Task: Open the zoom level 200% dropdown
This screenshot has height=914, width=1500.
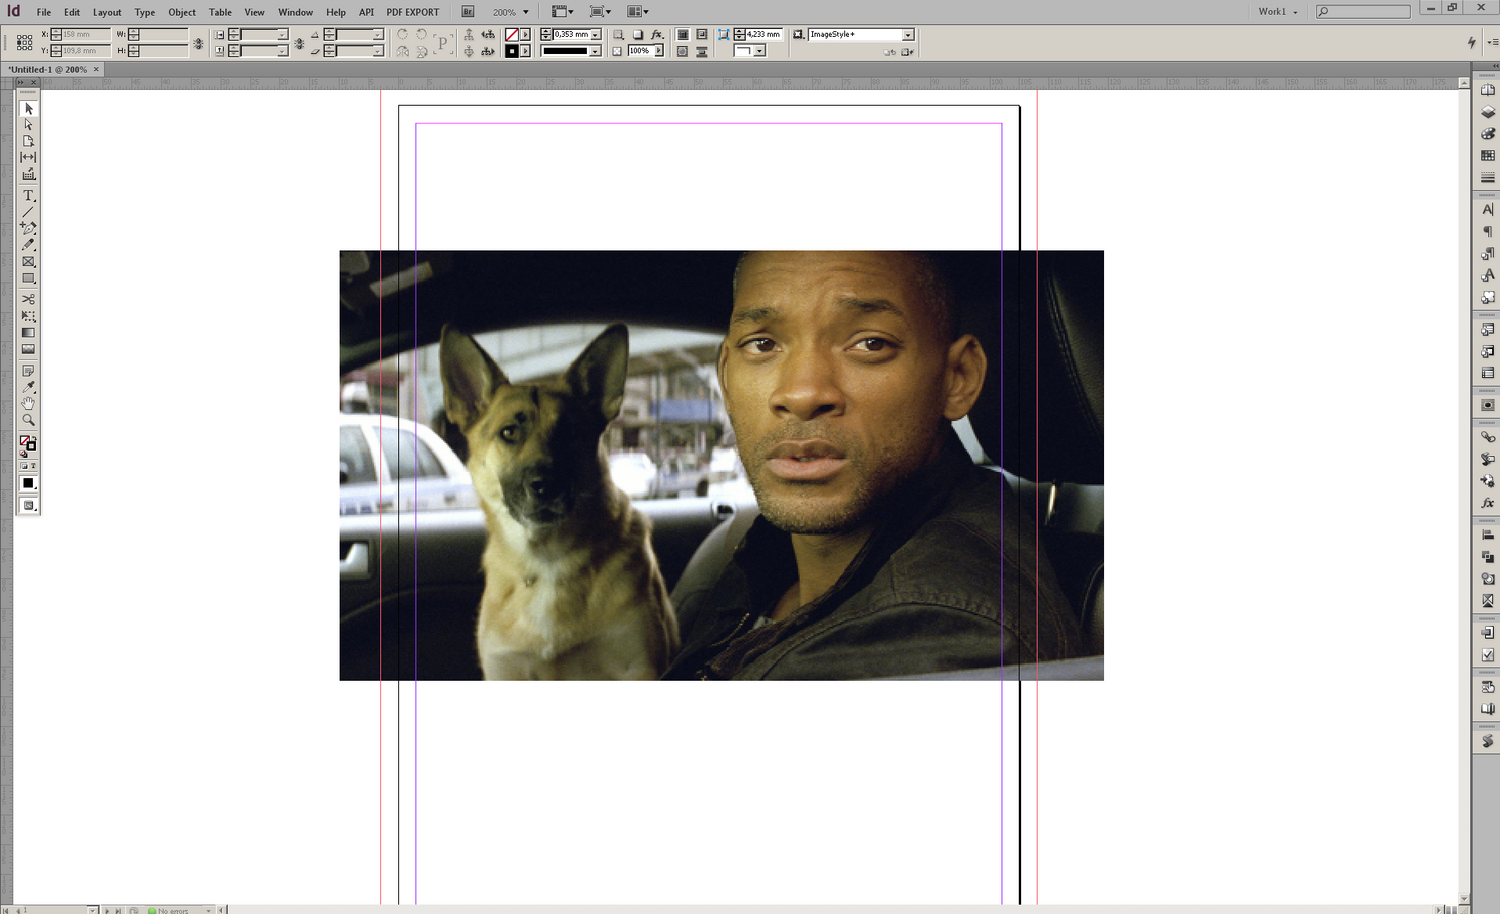Action: 525,12
